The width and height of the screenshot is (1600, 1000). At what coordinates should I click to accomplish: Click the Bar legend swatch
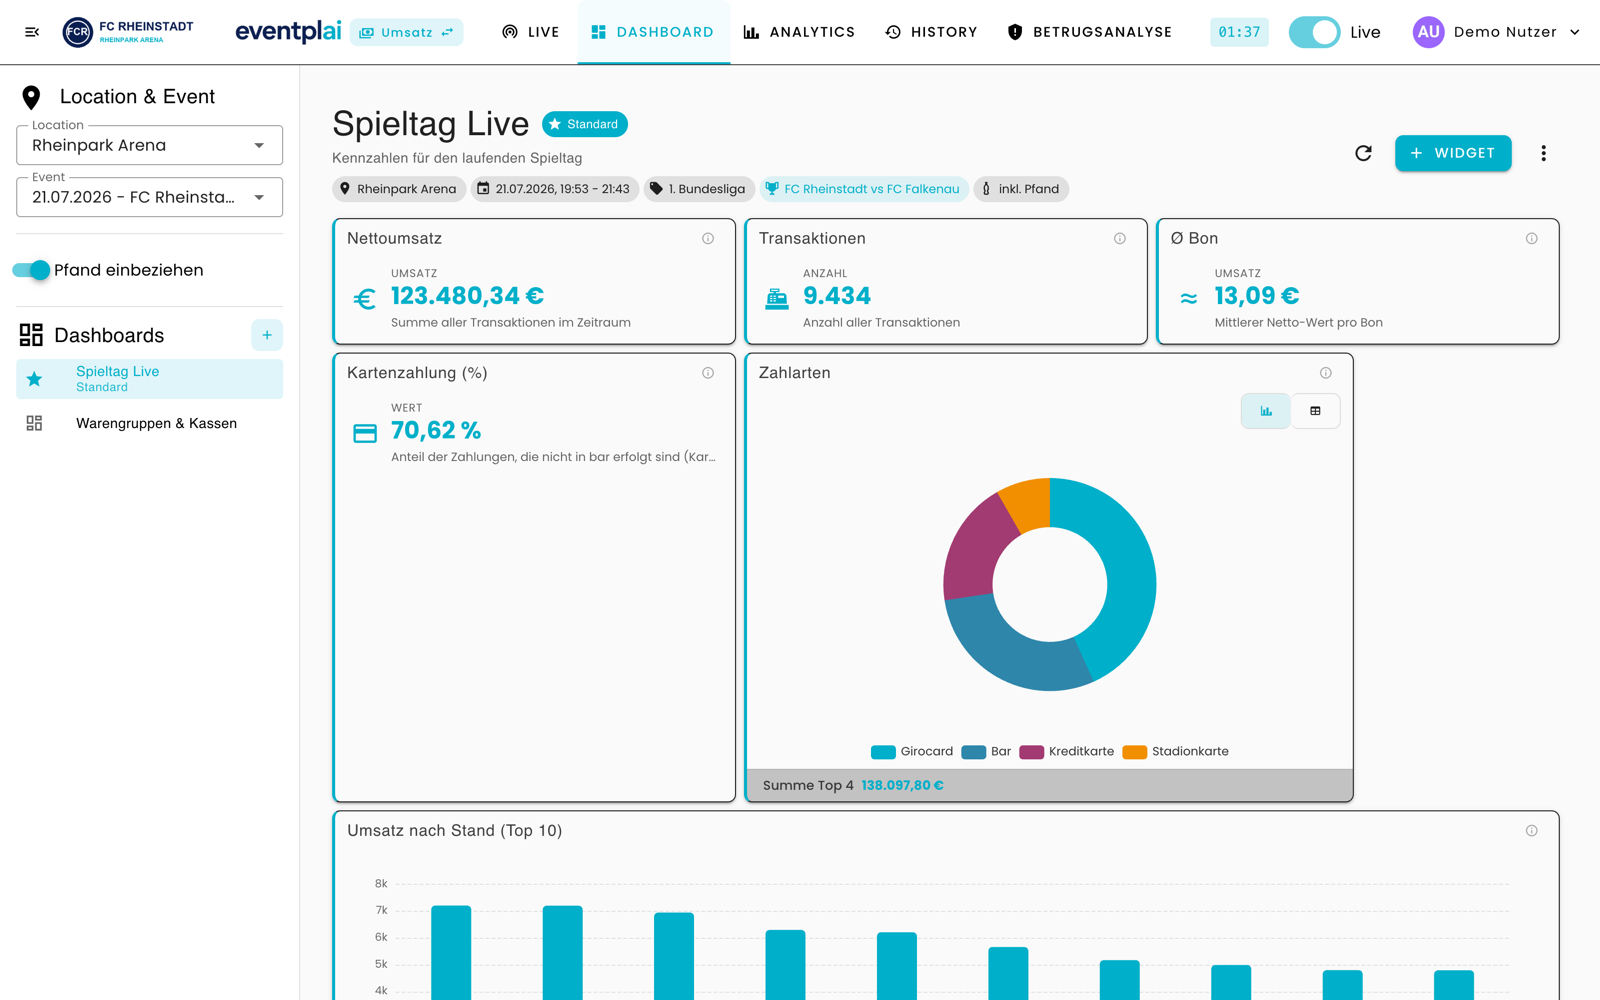973,752
